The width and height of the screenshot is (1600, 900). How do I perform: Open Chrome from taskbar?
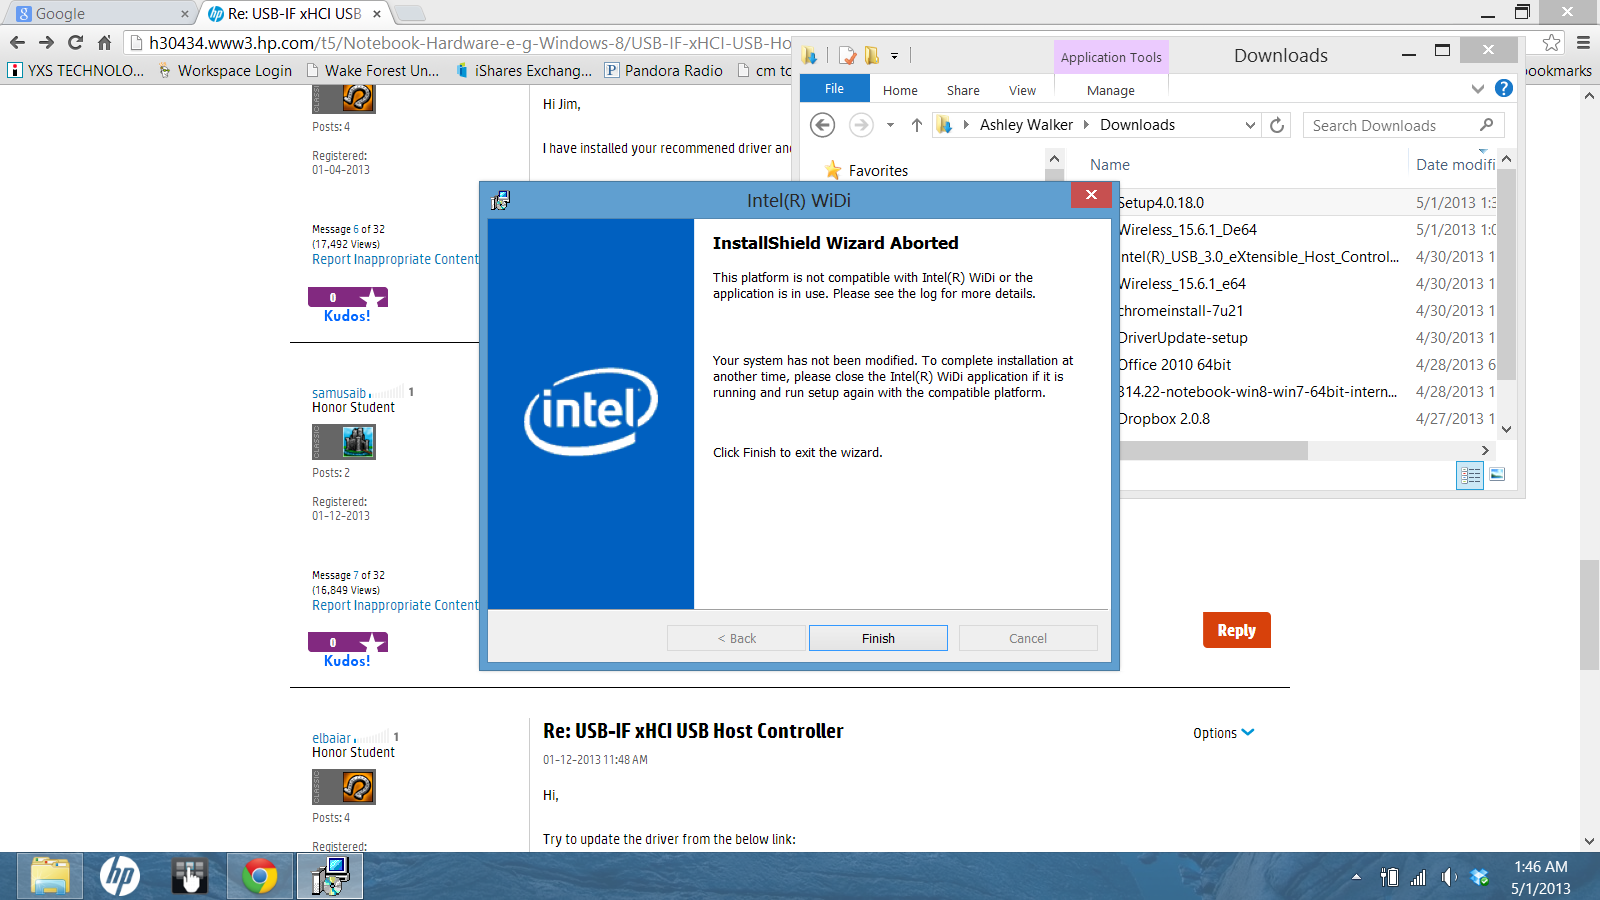(x=260, y=876)
